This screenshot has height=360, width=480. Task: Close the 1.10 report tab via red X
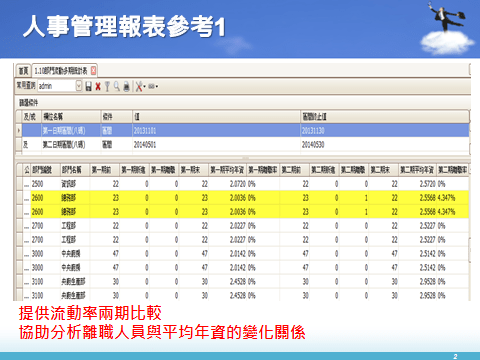click(93, 70)
